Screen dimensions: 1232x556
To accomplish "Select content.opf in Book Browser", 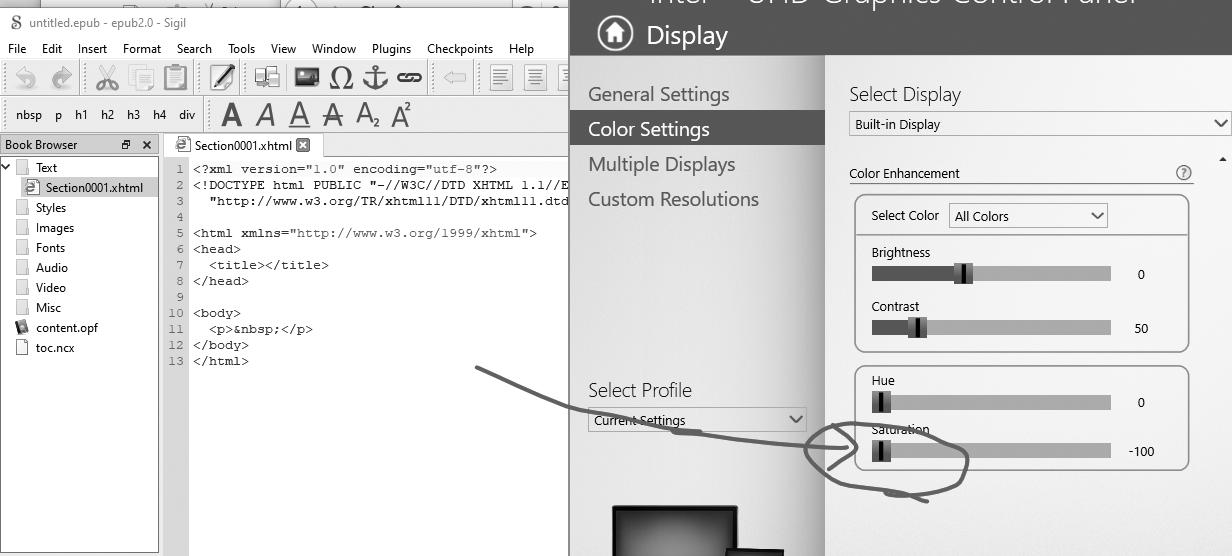I will pos(66,327).
